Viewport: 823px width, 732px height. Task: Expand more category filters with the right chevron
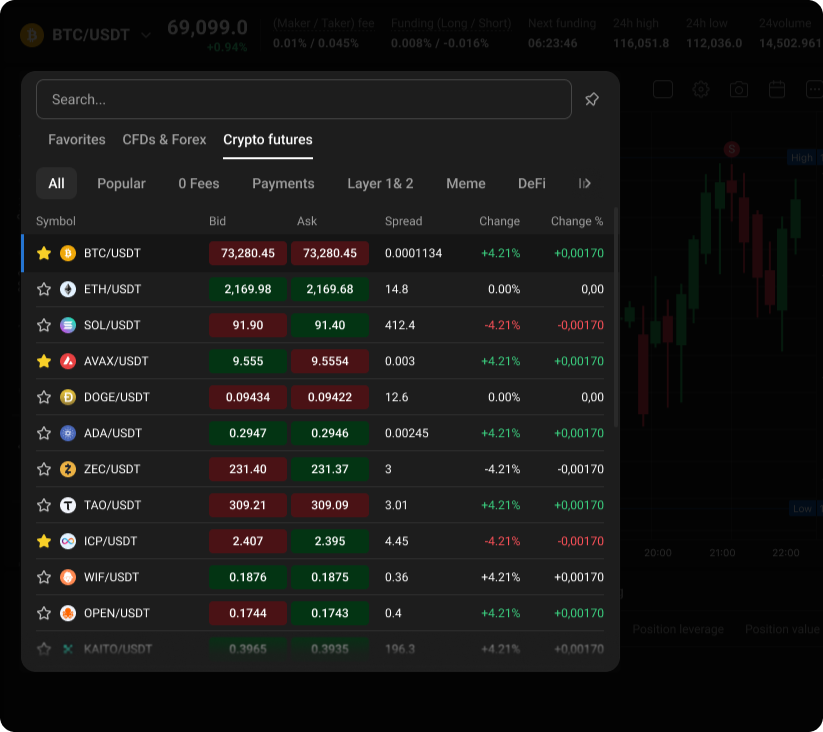585,183
